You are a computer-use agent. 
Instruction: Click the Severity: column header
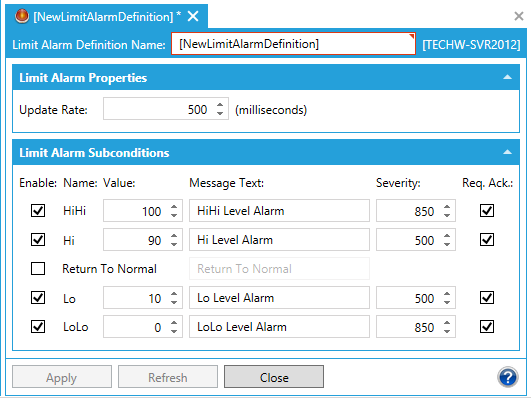click(398, 183)
